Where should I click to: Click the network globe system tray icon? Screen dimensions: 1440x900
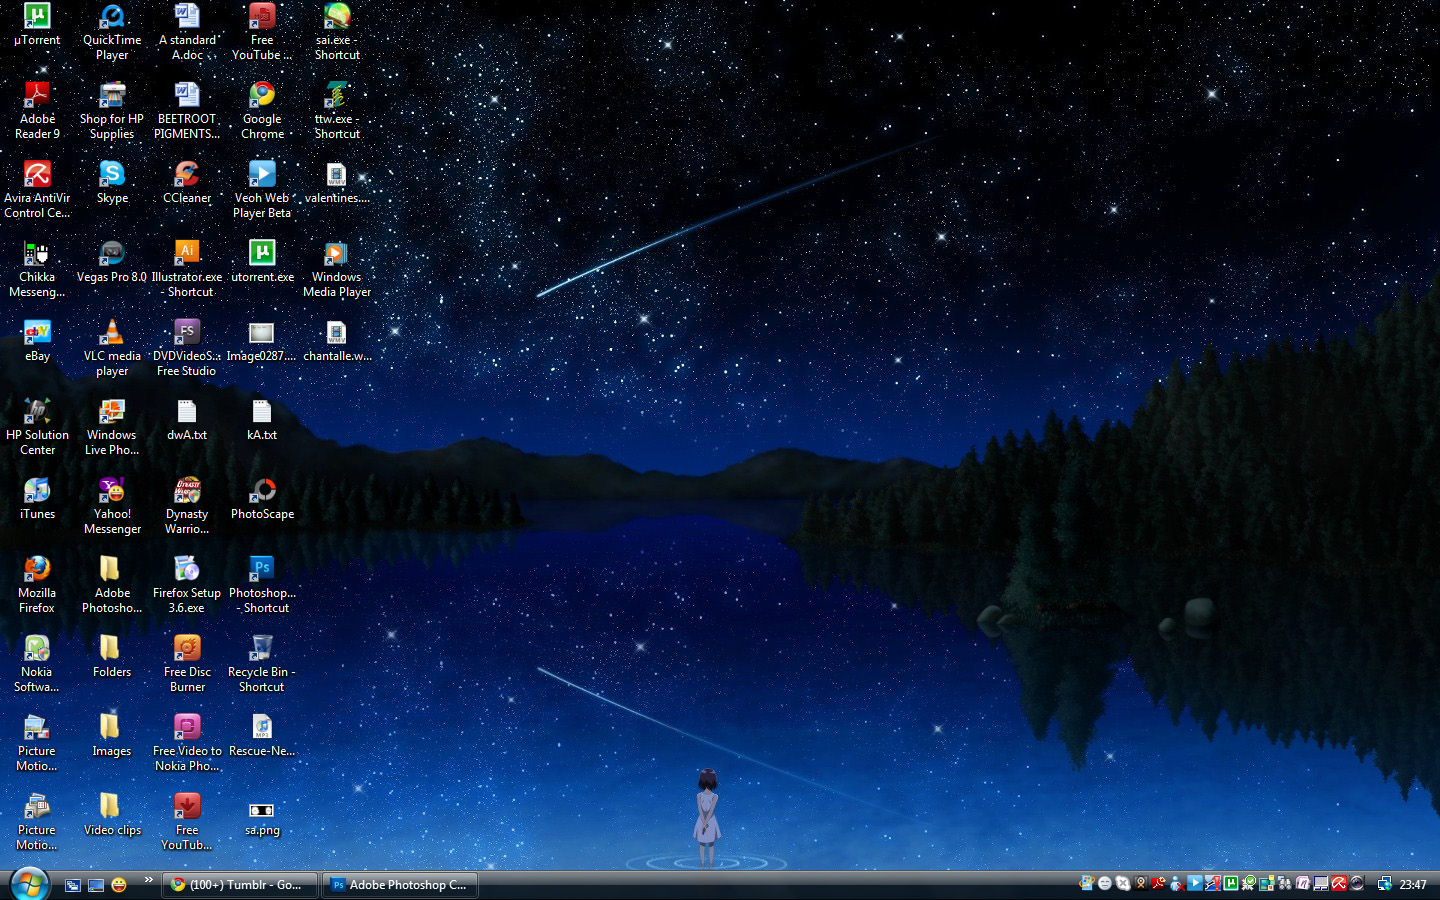coord(1385,883)
